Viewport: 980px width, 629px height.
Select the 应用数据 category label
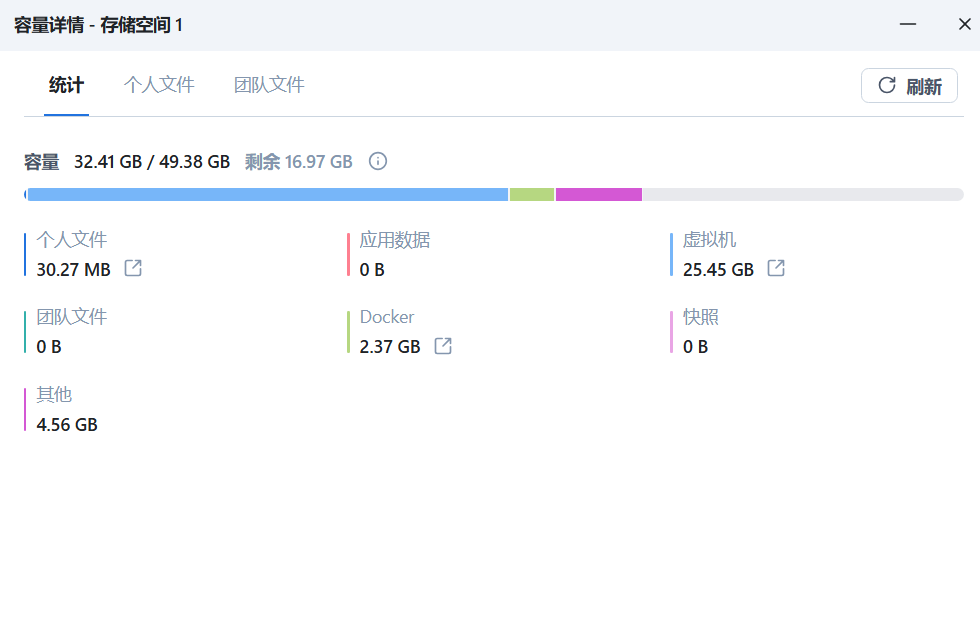(395, 240)
